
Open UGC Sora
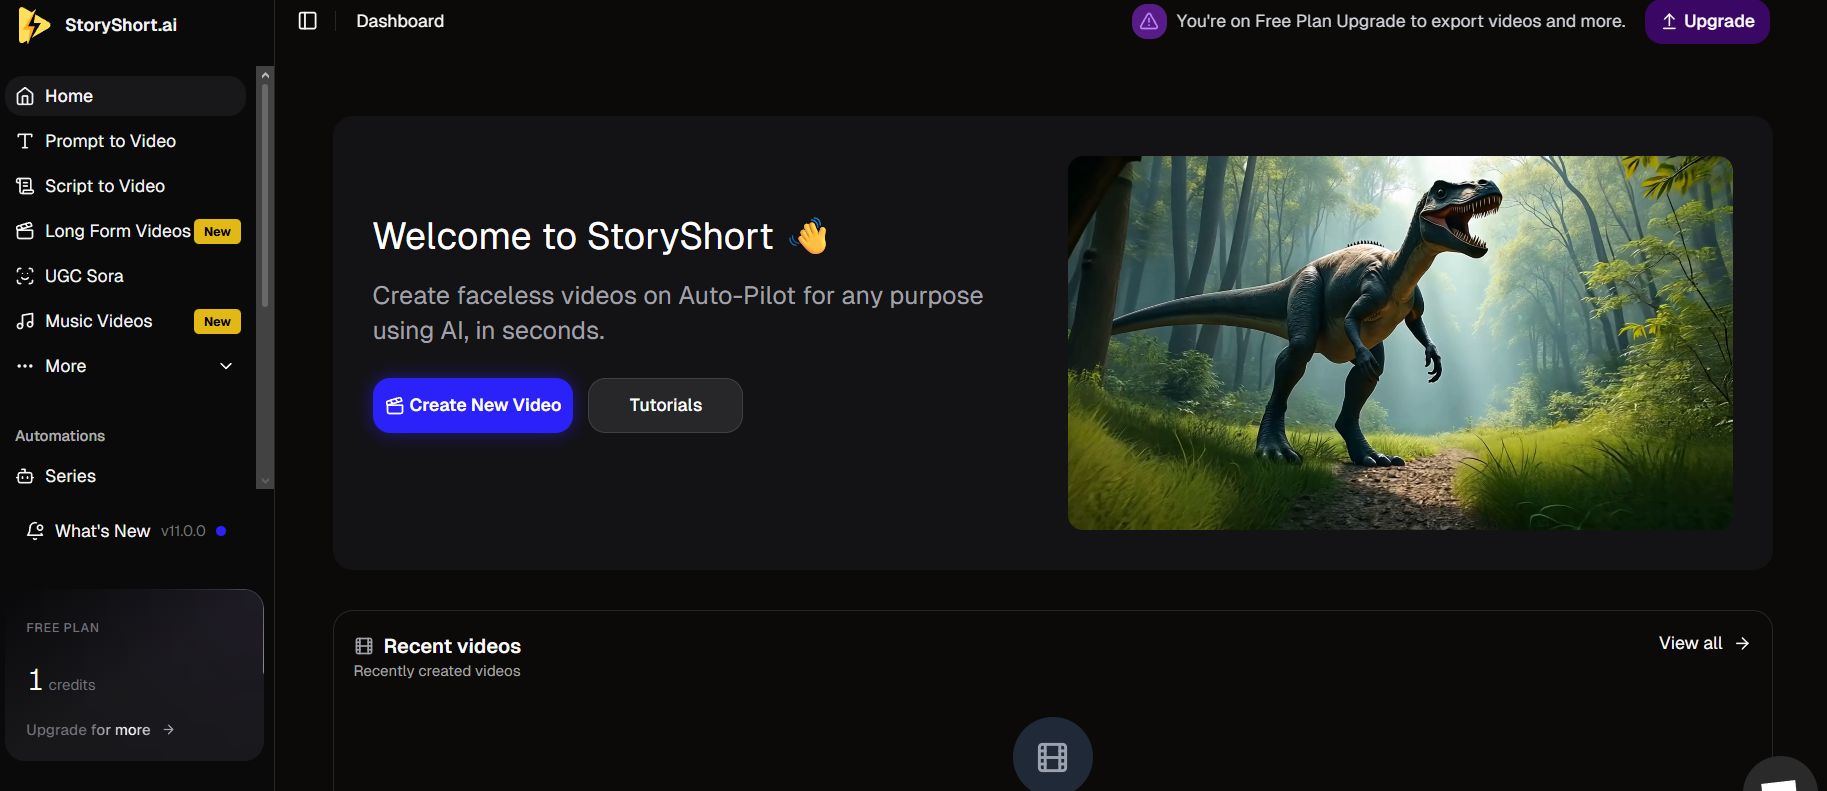[125, 276]
